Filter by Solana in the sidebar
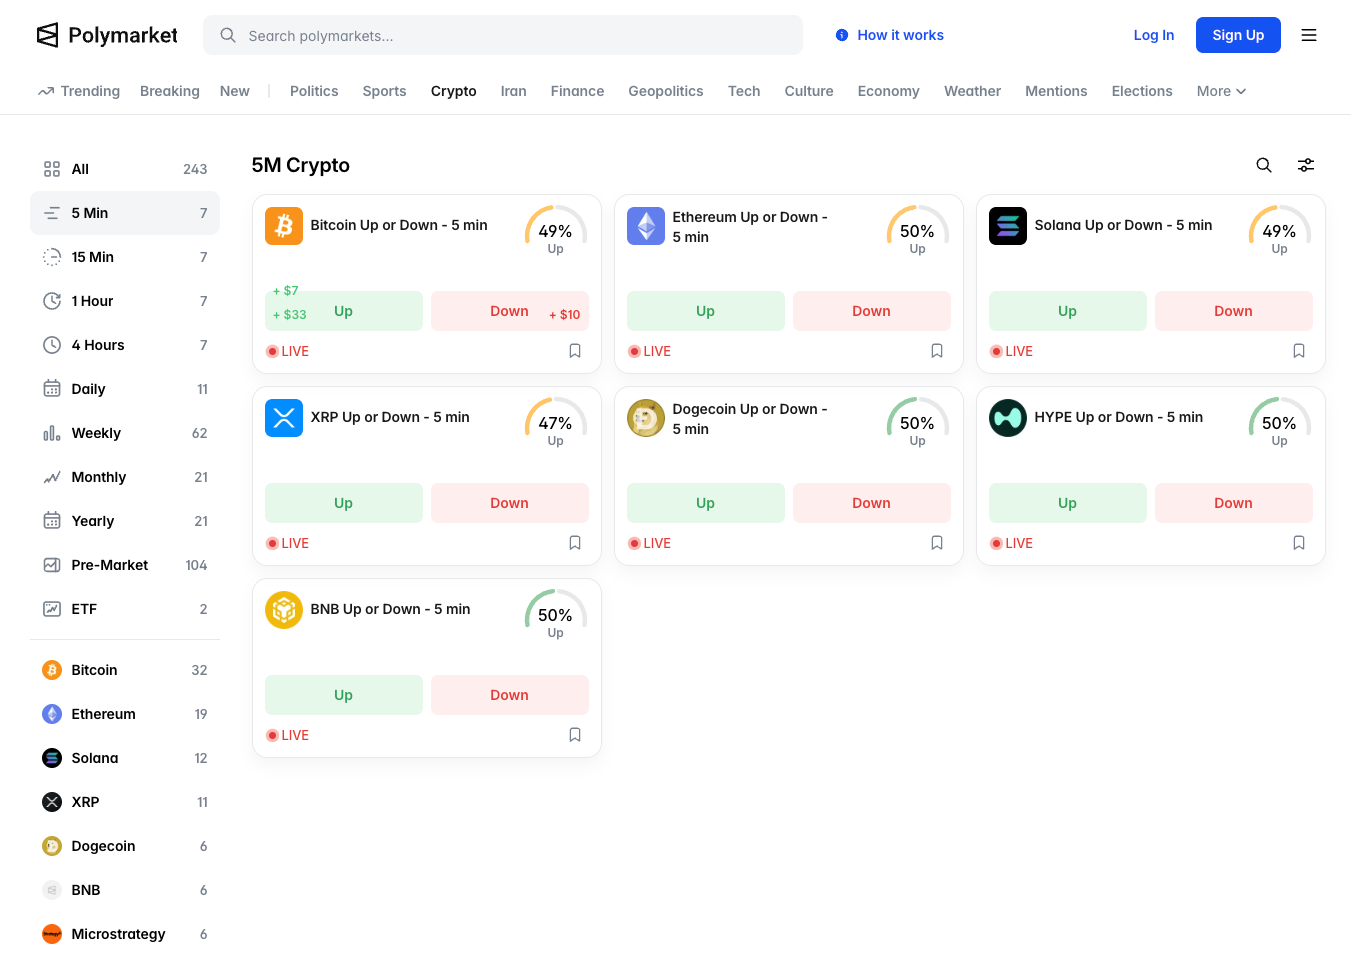 pyautogui.click(x=125, y=758)
